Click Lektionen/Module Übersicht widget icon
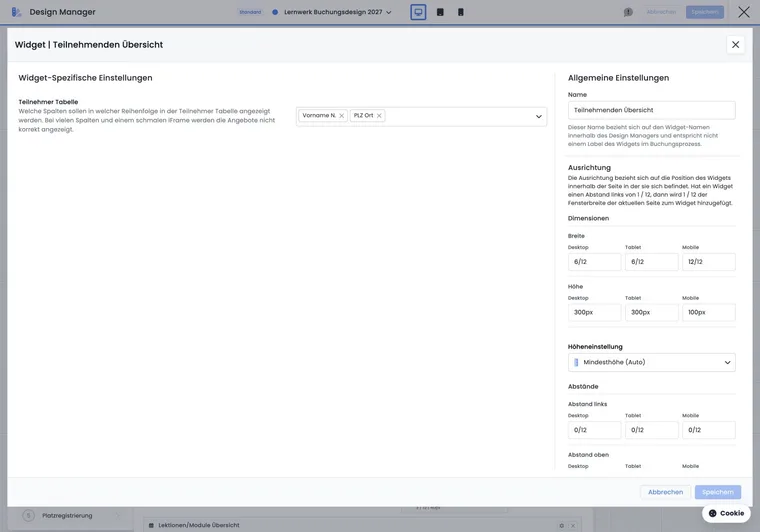 151,525
